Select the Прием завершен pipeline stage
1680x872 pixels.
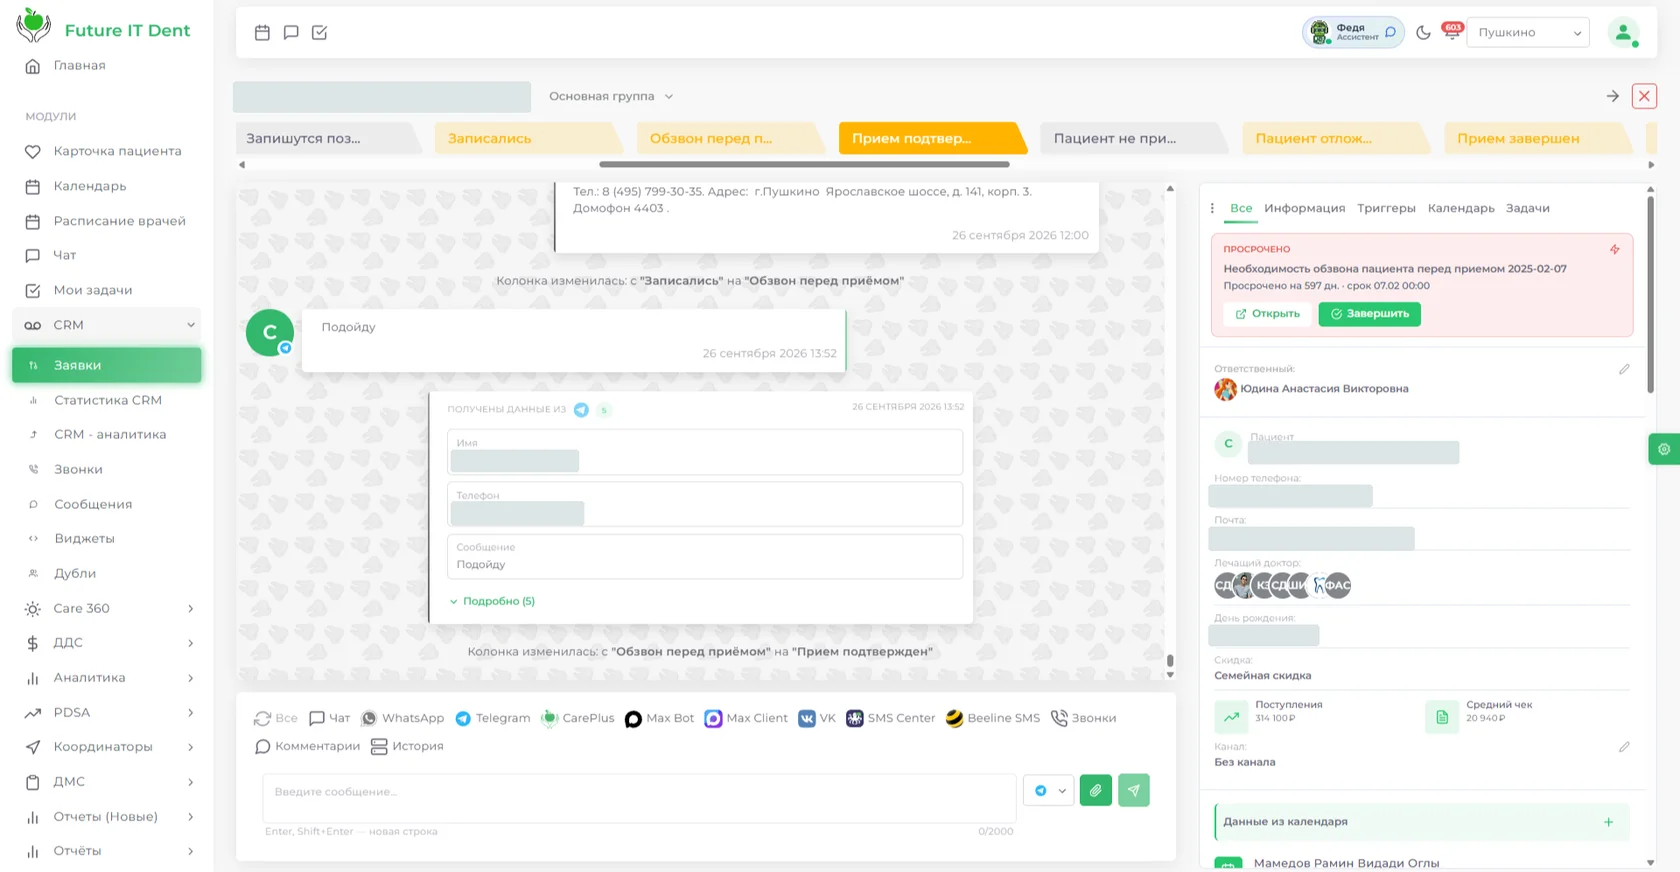click(x=1536, y=138)
